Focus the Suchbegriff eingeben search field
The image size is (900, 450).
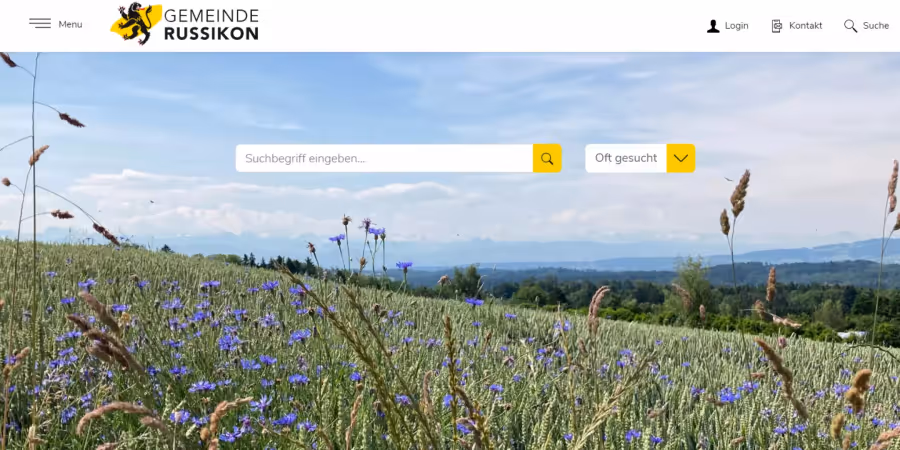(384, 158)
